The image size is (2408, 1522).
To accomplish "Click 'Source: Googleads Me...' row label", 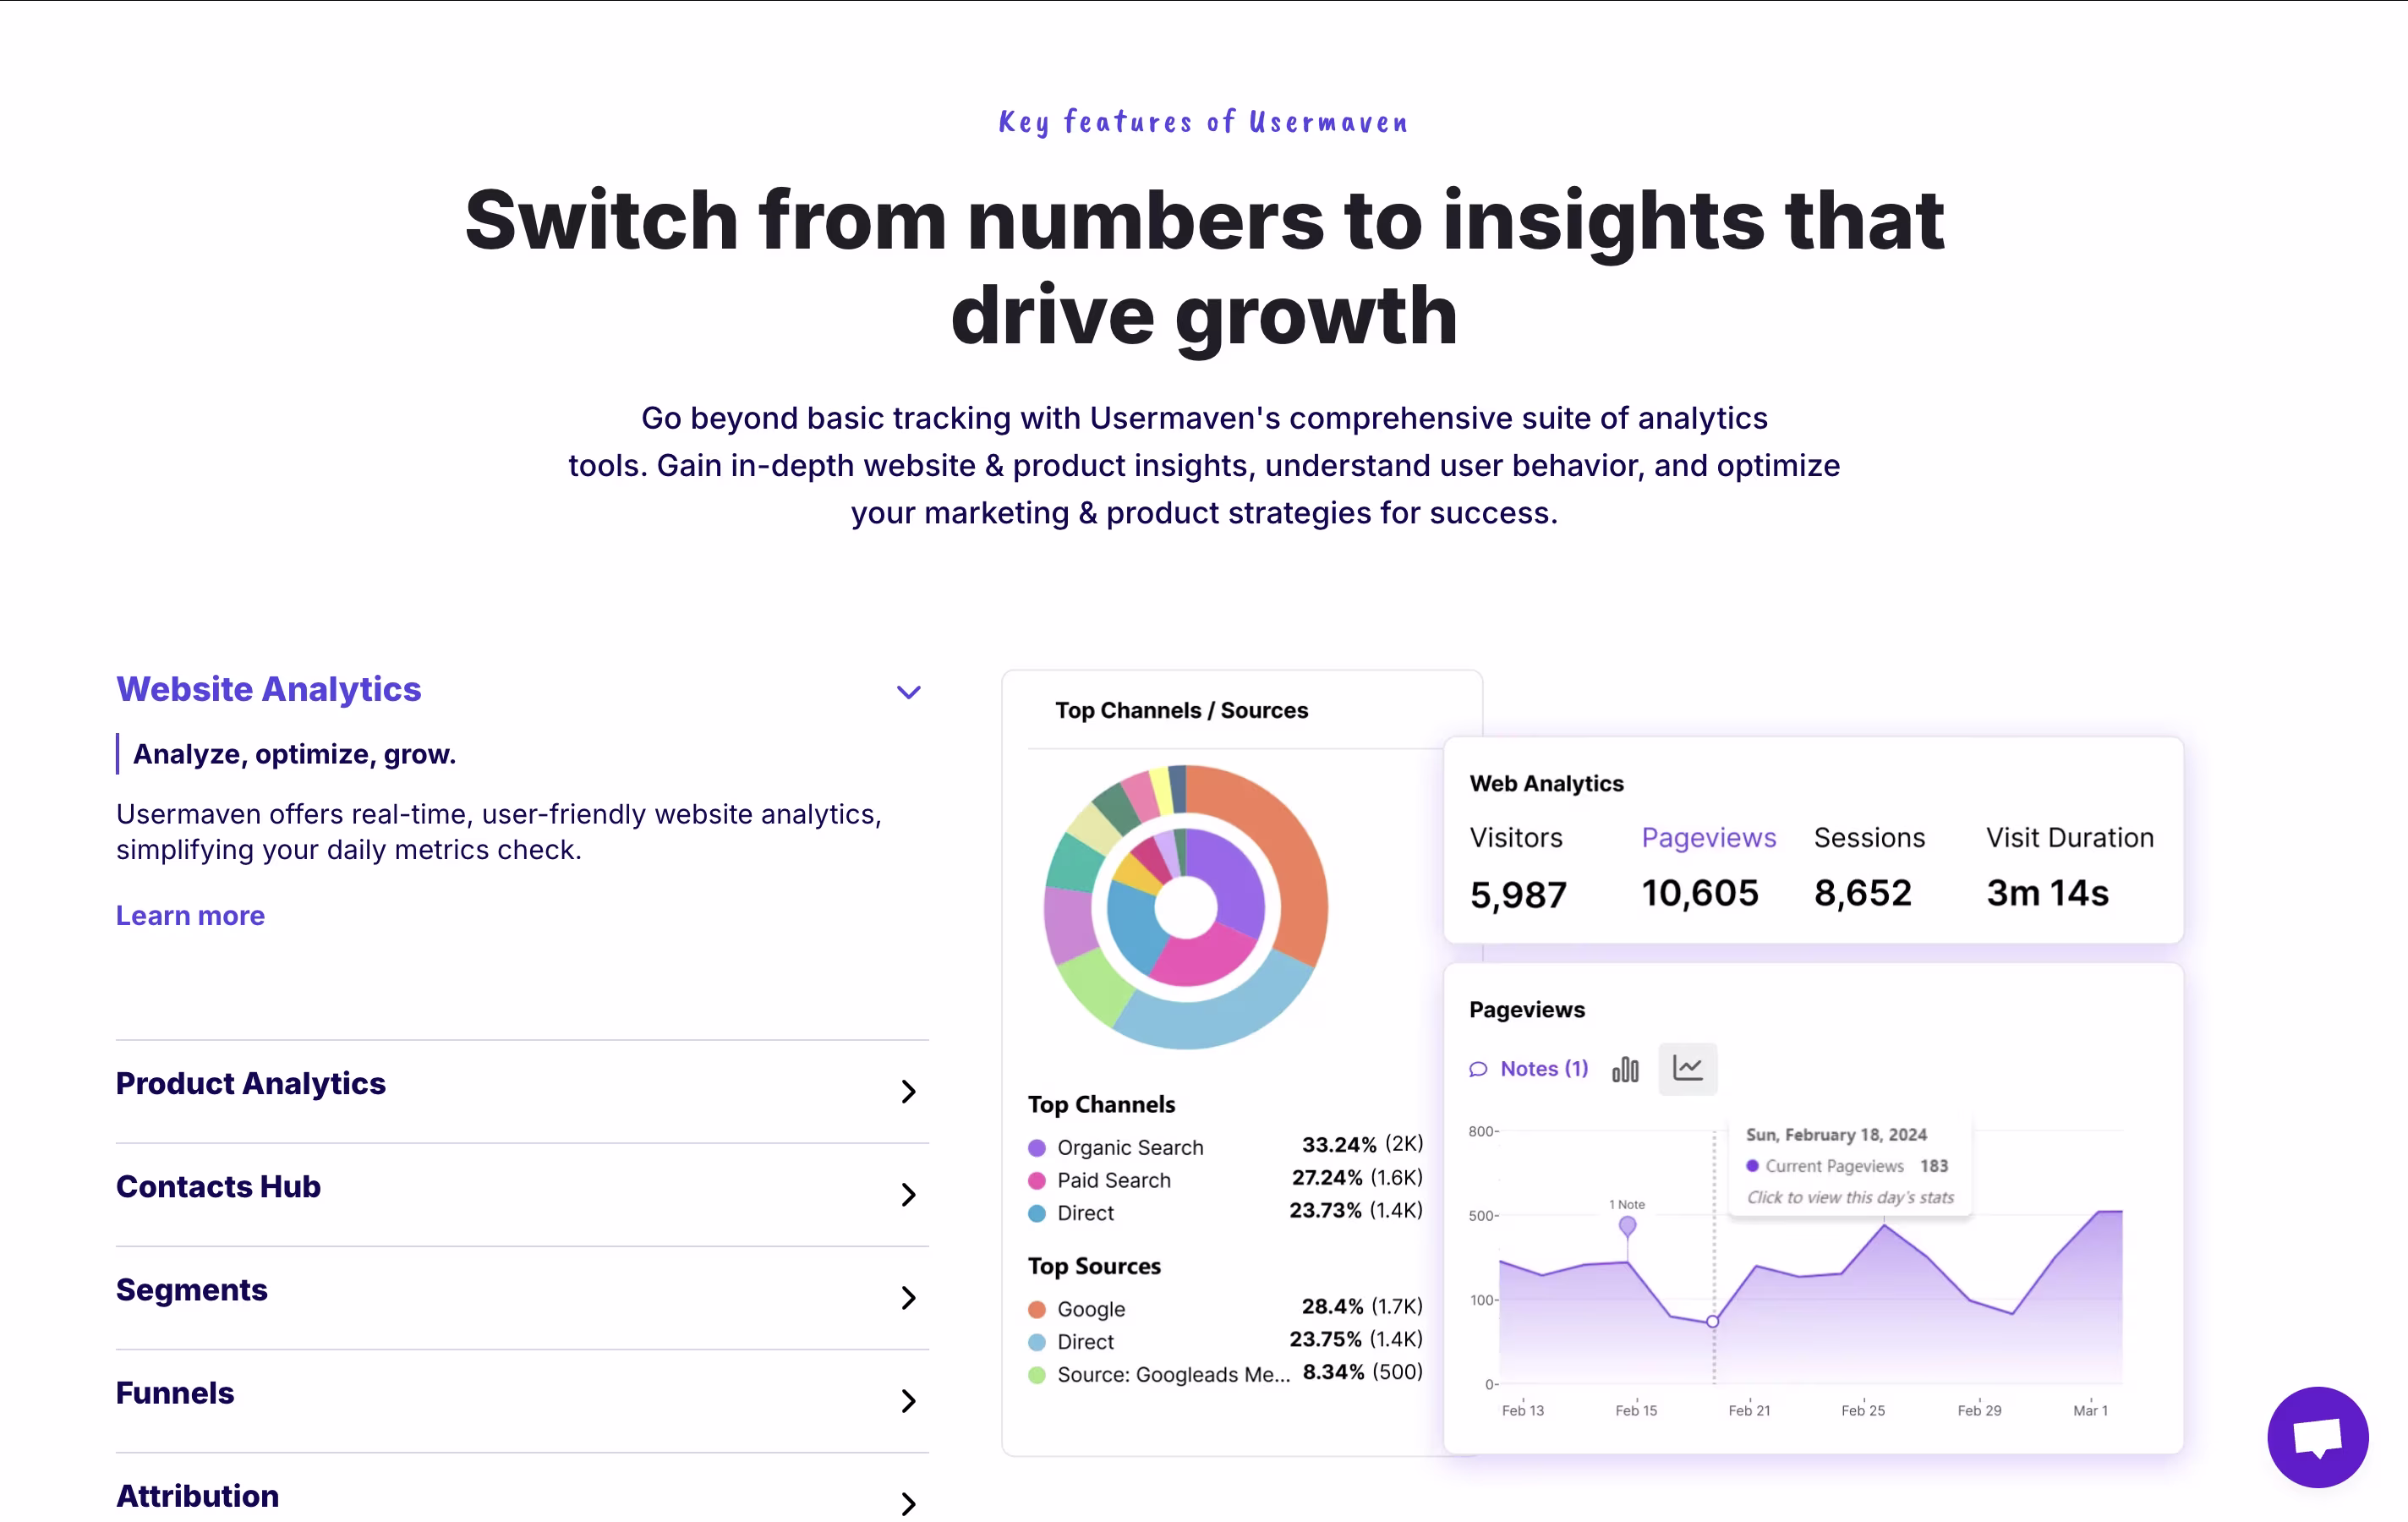I will click(x=1173, y=1375).
